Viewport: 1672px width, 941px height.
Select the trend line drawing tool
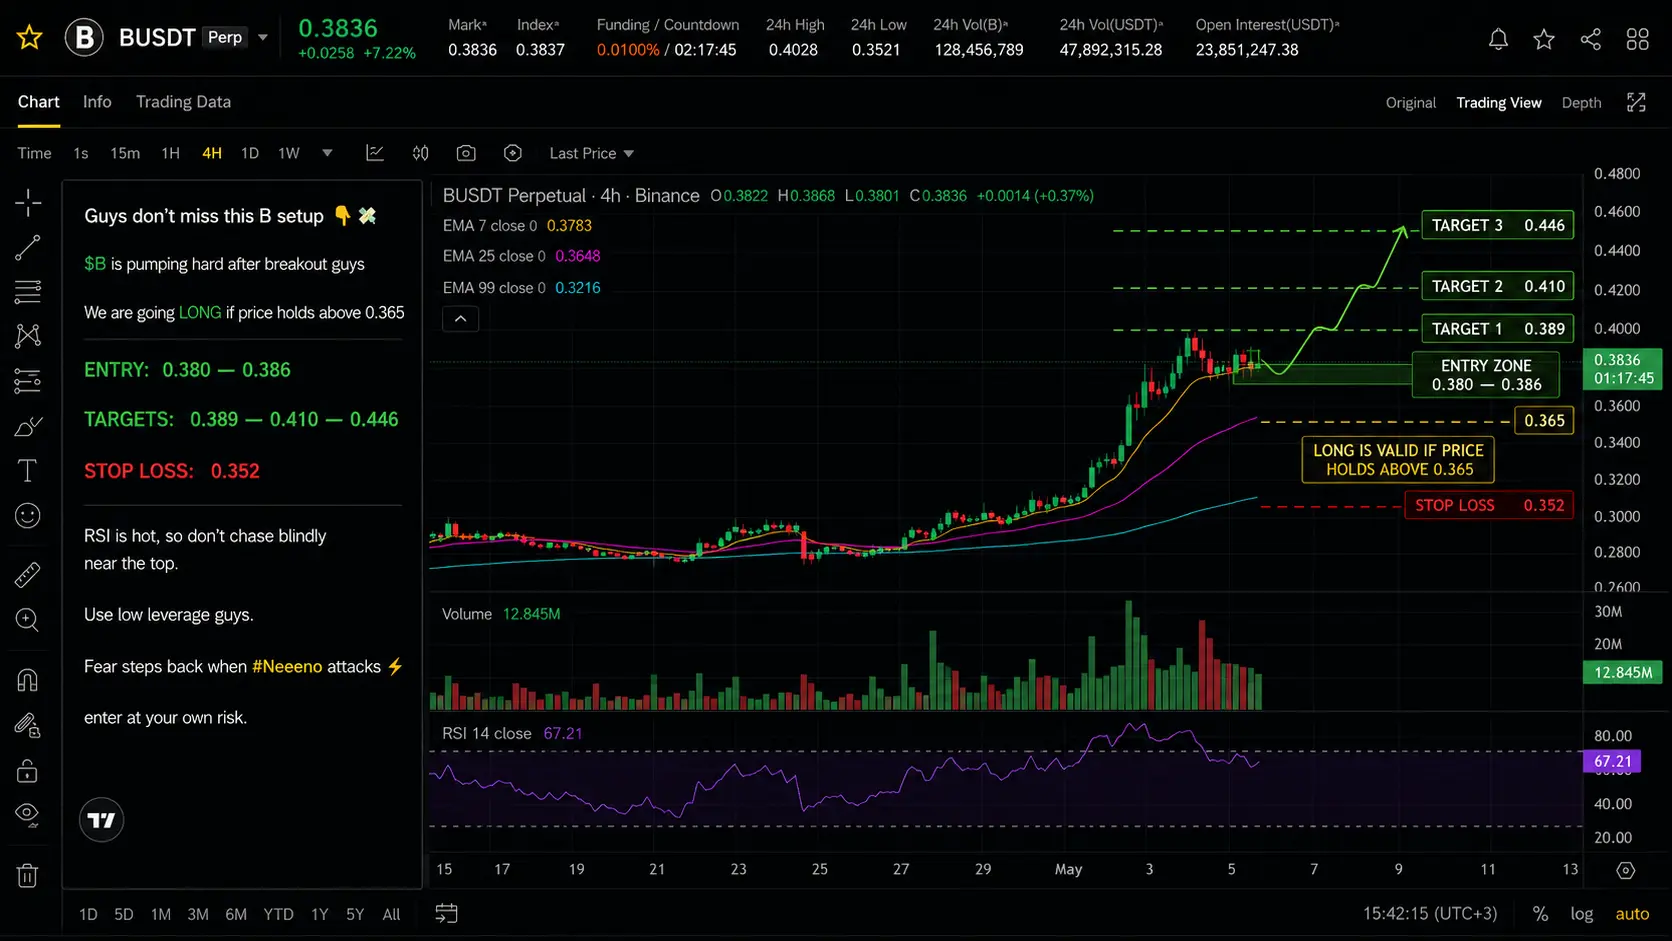point(28,248)
